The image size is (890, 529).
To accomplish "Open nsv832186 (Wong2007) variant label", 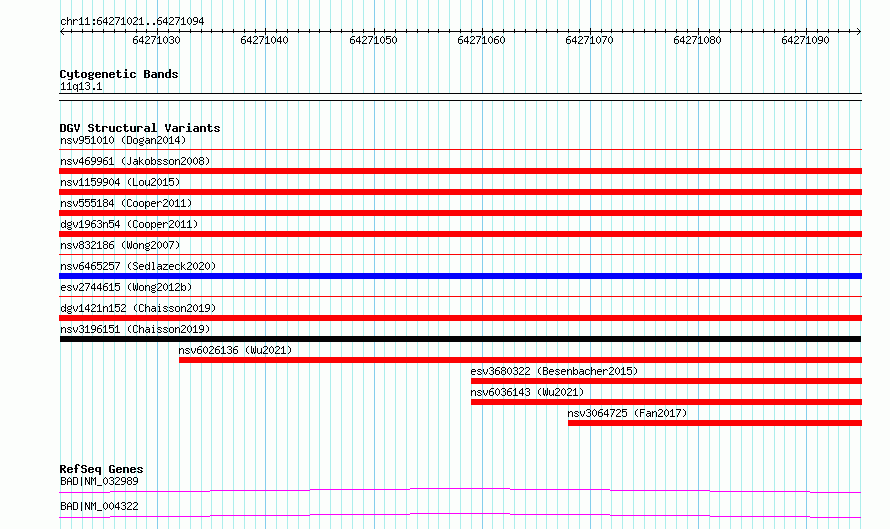I will (120, 245).
